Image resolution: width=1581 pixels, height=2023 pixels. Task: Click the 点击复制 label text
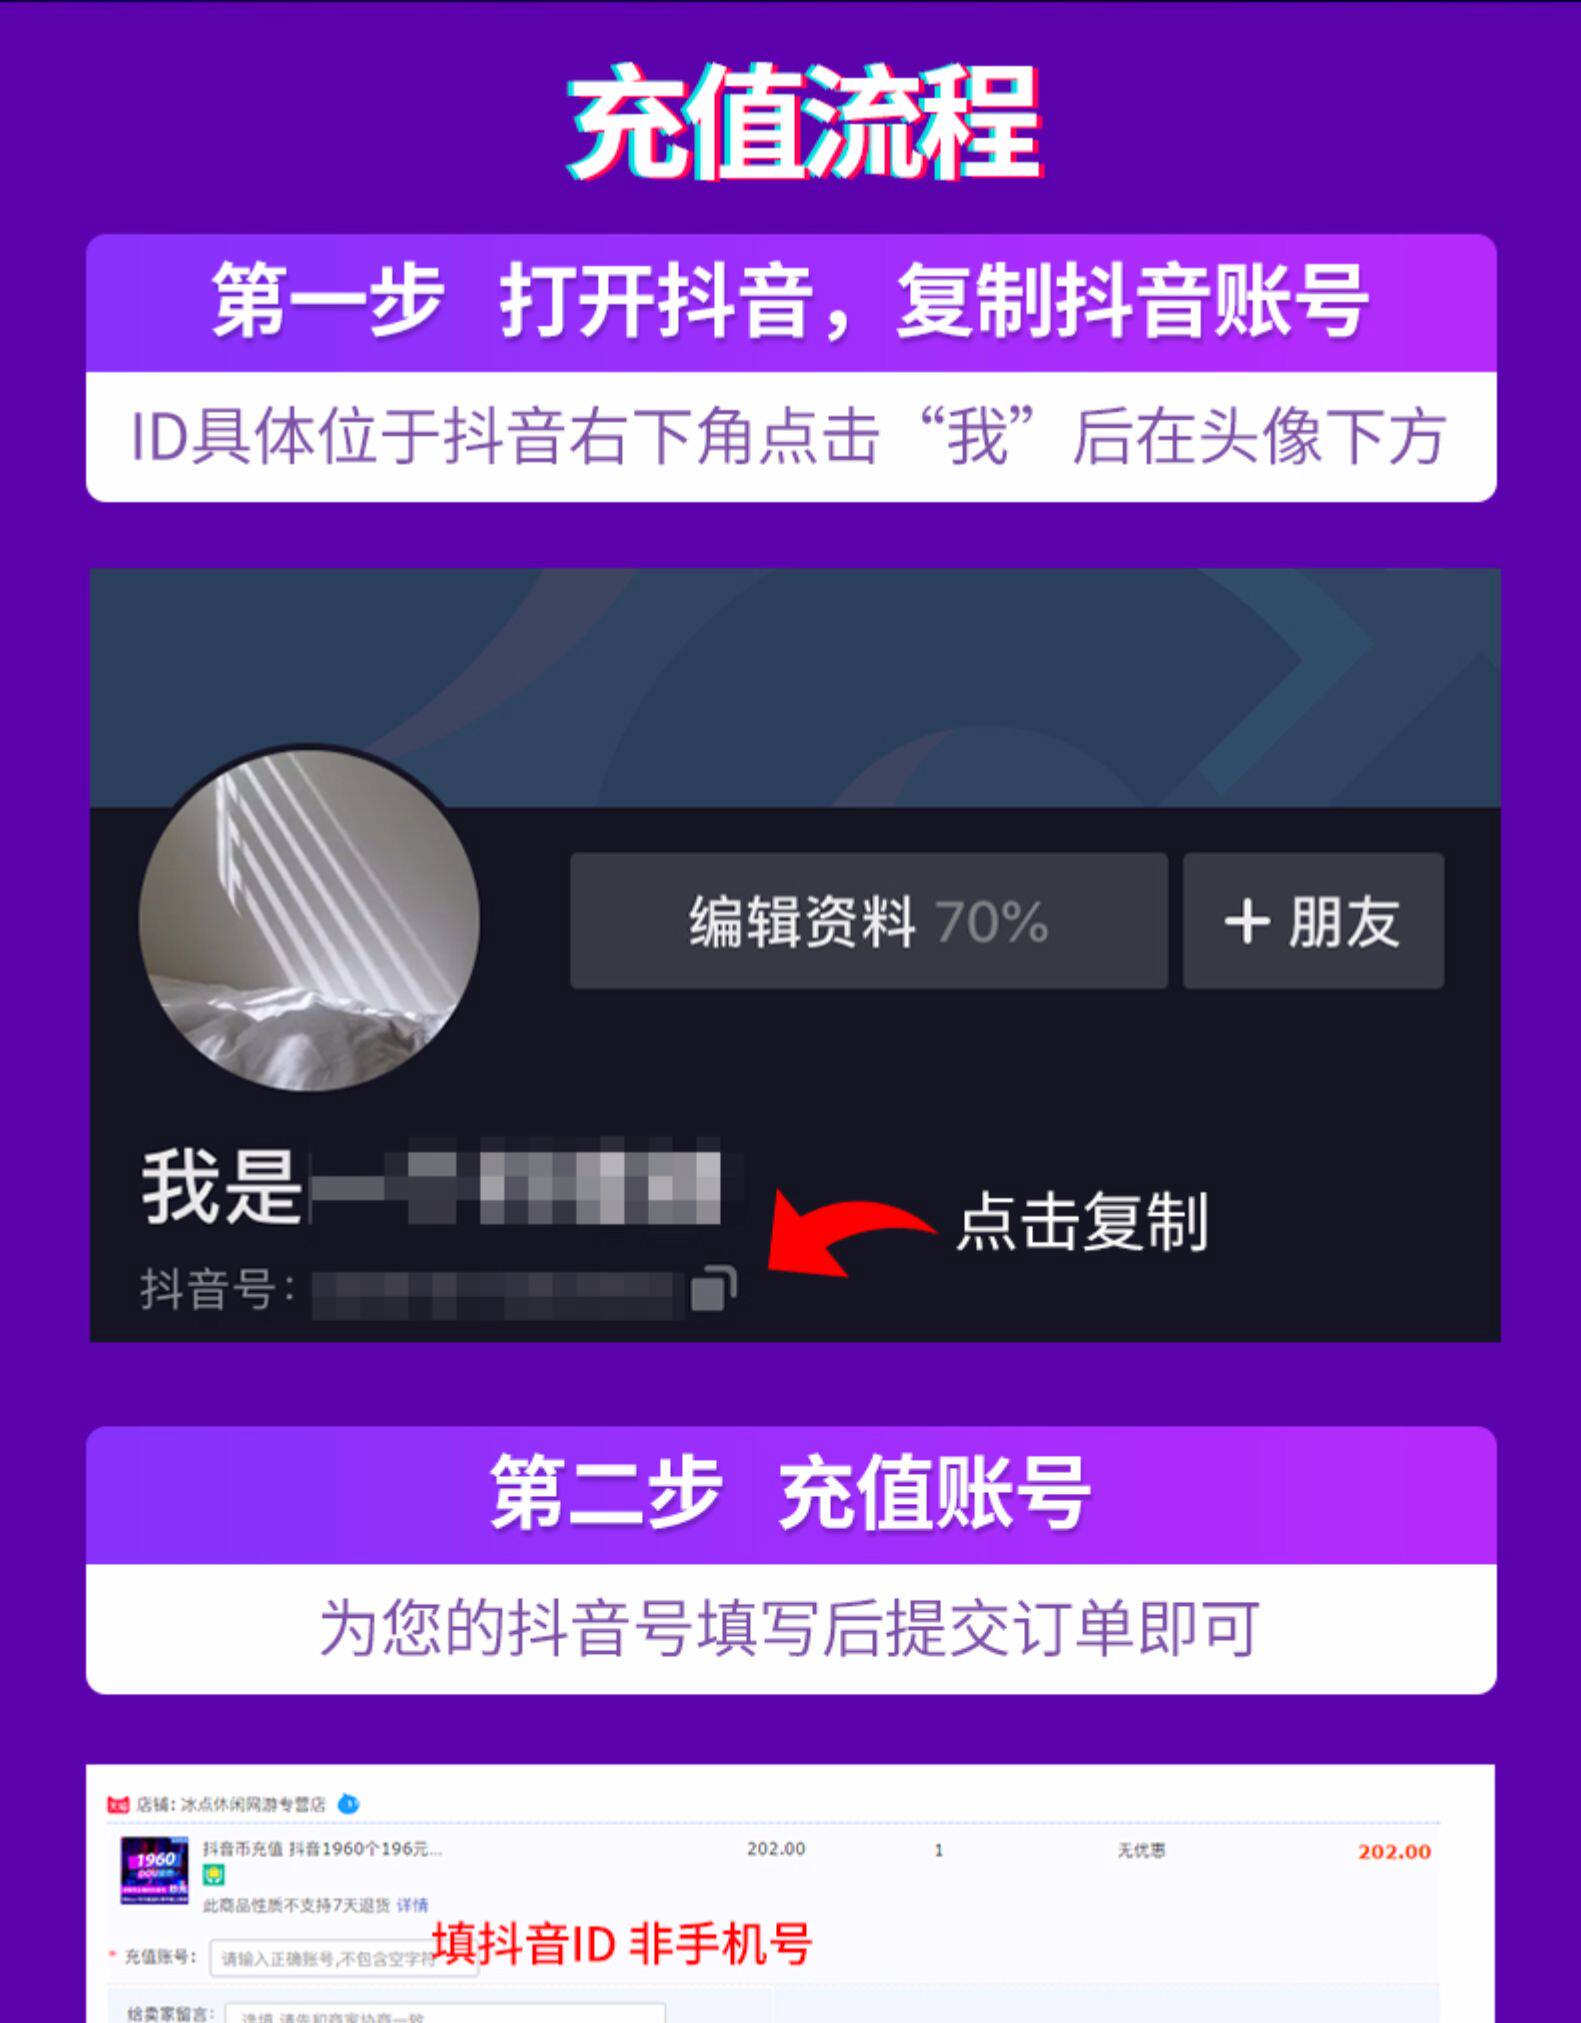(1082, 1222)
